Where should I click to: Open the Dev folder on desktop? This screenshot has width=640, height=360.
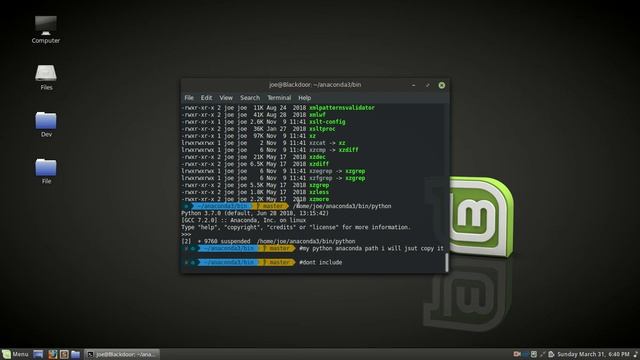46,124
